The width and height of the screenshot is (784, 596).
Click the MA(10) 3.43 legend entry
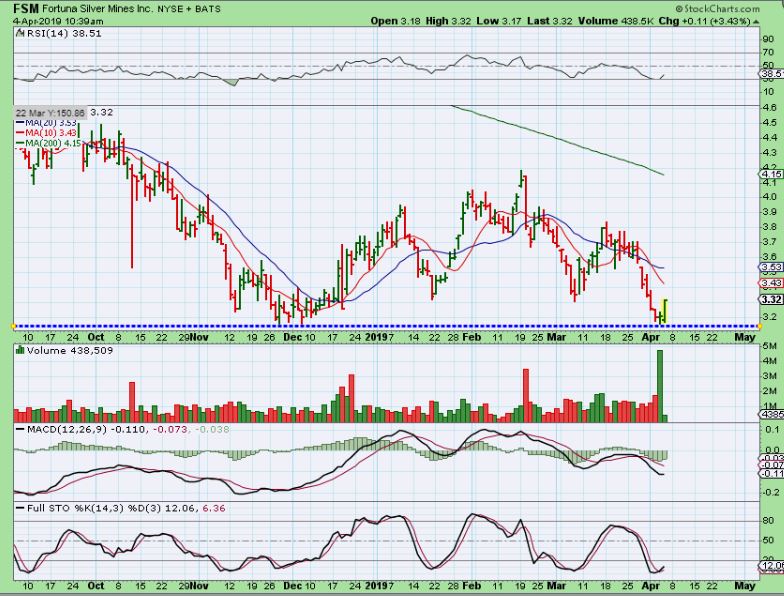click(46, 132)
